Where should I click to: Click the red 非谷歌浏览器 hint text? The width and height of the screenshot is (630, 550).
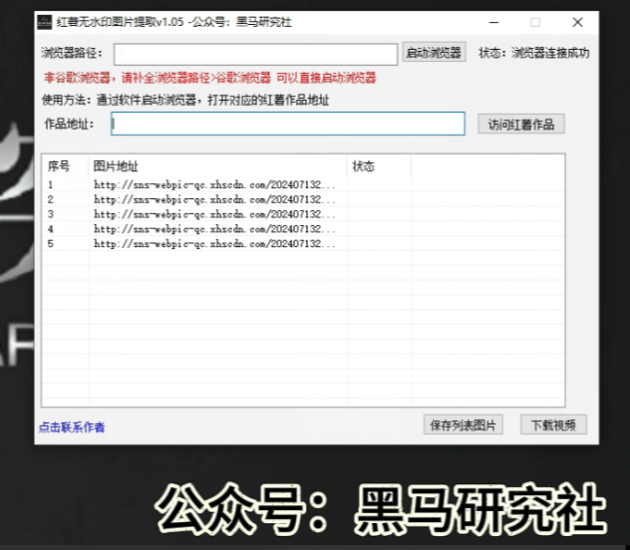click(210, 78)
